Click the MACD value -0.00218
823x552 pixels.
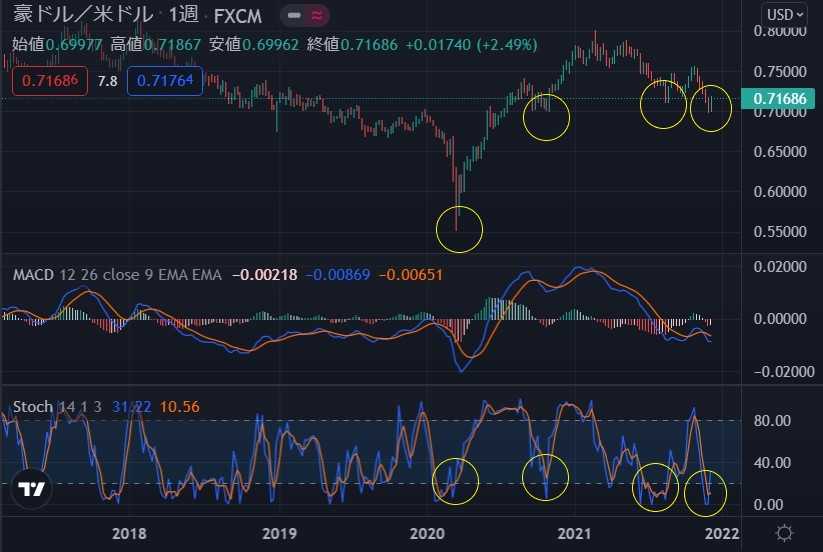pyautogui.click(x=265, y=274)
